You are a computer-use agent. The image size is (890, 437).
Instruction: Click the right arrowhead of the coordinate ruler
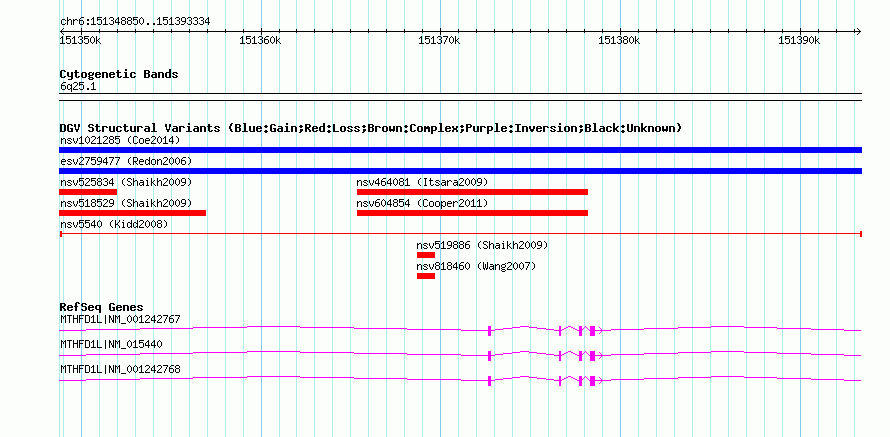(x=858, y=32)
